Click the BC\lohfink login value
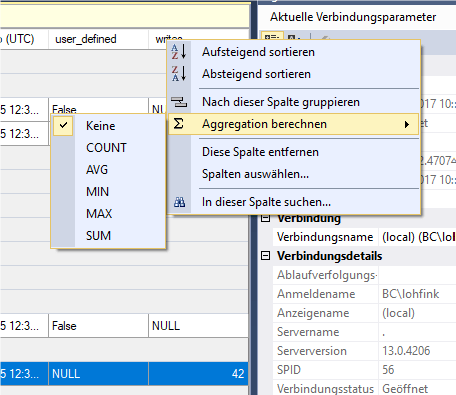 tap(411, 294)
